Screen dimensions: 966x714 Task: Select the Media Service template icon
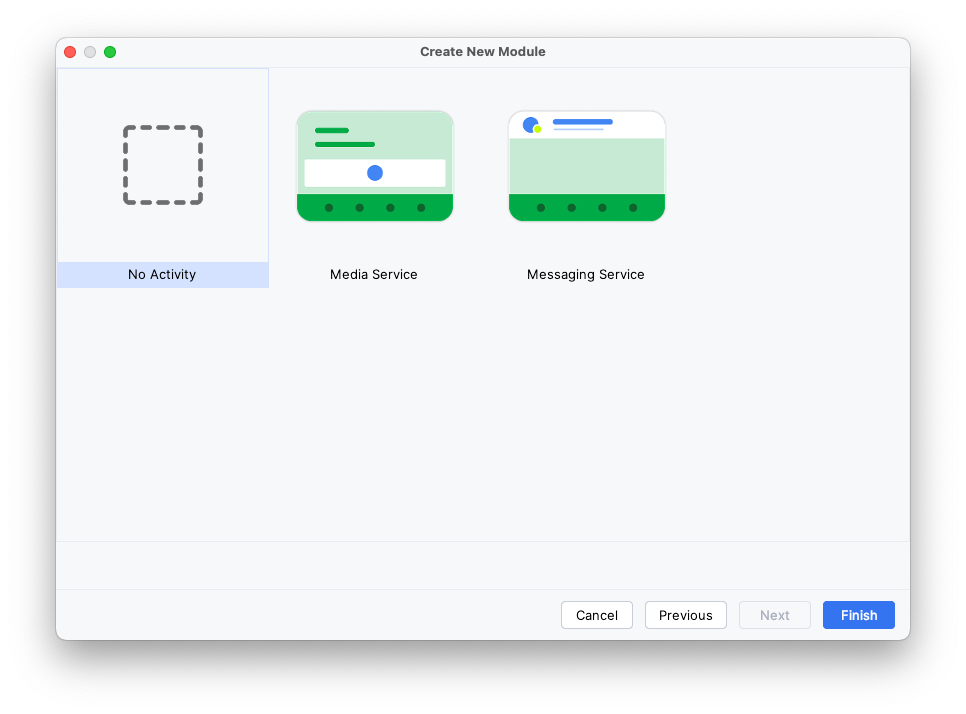(374, 165)
